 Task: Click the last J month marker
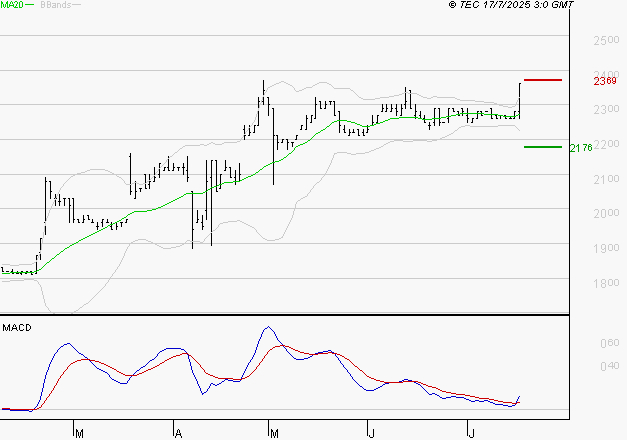472,434
